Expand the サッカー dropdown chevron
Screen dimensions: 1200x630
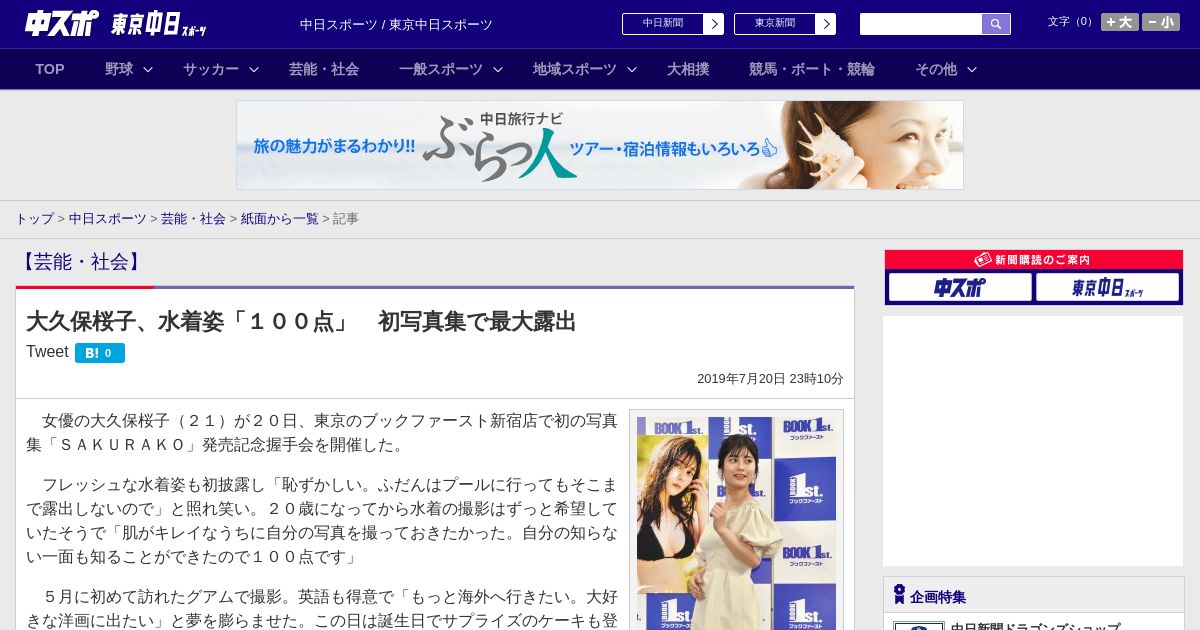(x=254, y=69)
